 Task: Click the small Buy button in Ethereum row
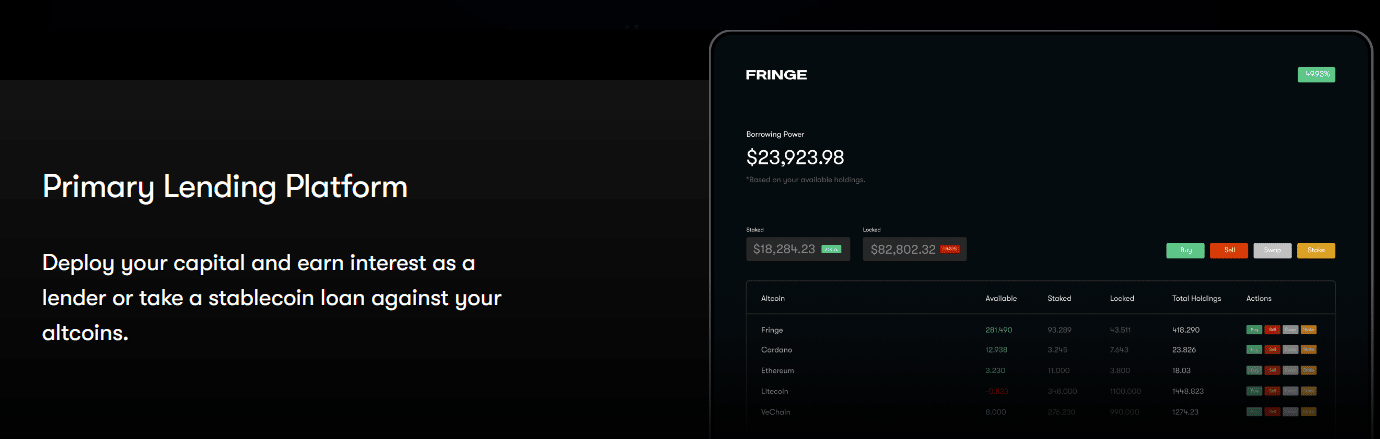(x=1254, y=370)
